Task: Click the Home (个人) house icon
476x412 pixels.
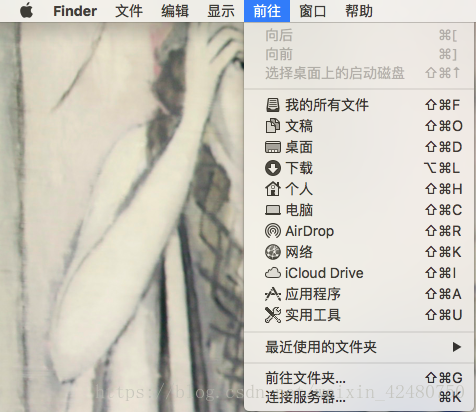Action: 273,189
